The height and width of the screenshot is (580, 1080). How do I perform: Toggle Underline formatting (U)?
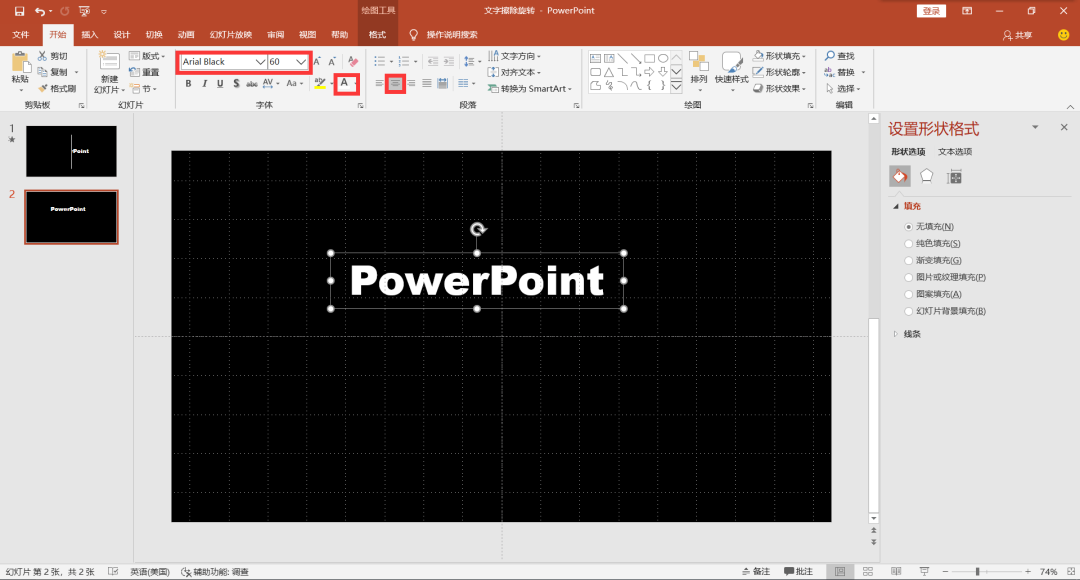[x=220, y=83]
